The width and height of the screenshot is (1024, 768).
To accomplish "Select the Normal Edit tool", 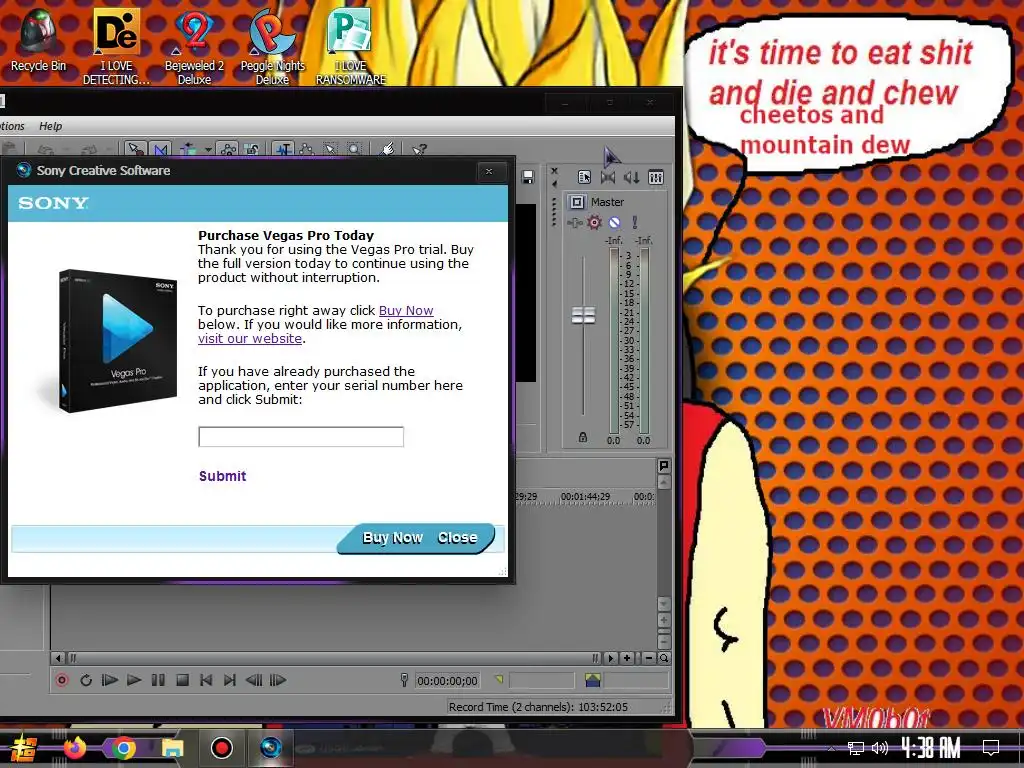I will coord(283,150).
